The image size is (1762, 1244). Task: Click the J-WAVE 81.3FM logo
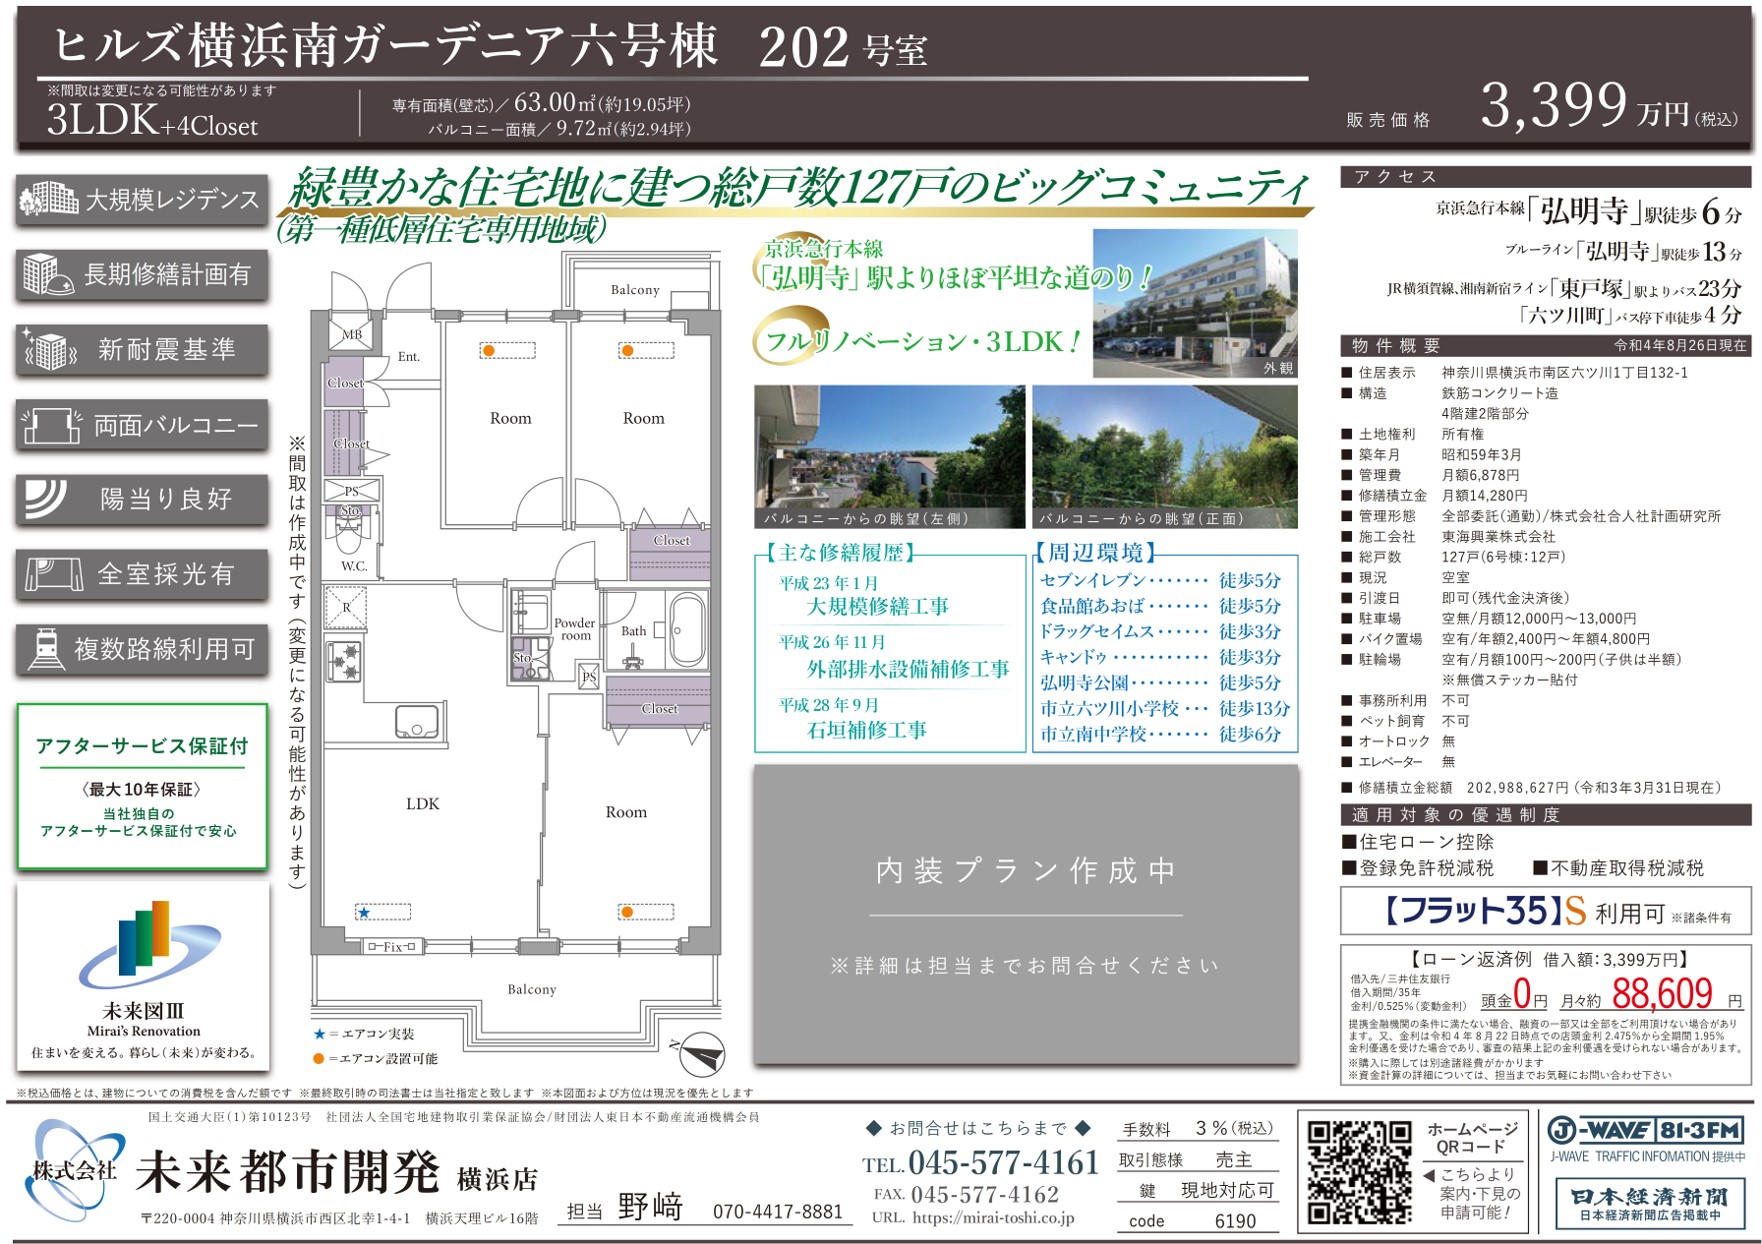(x=1645, y=1131)
